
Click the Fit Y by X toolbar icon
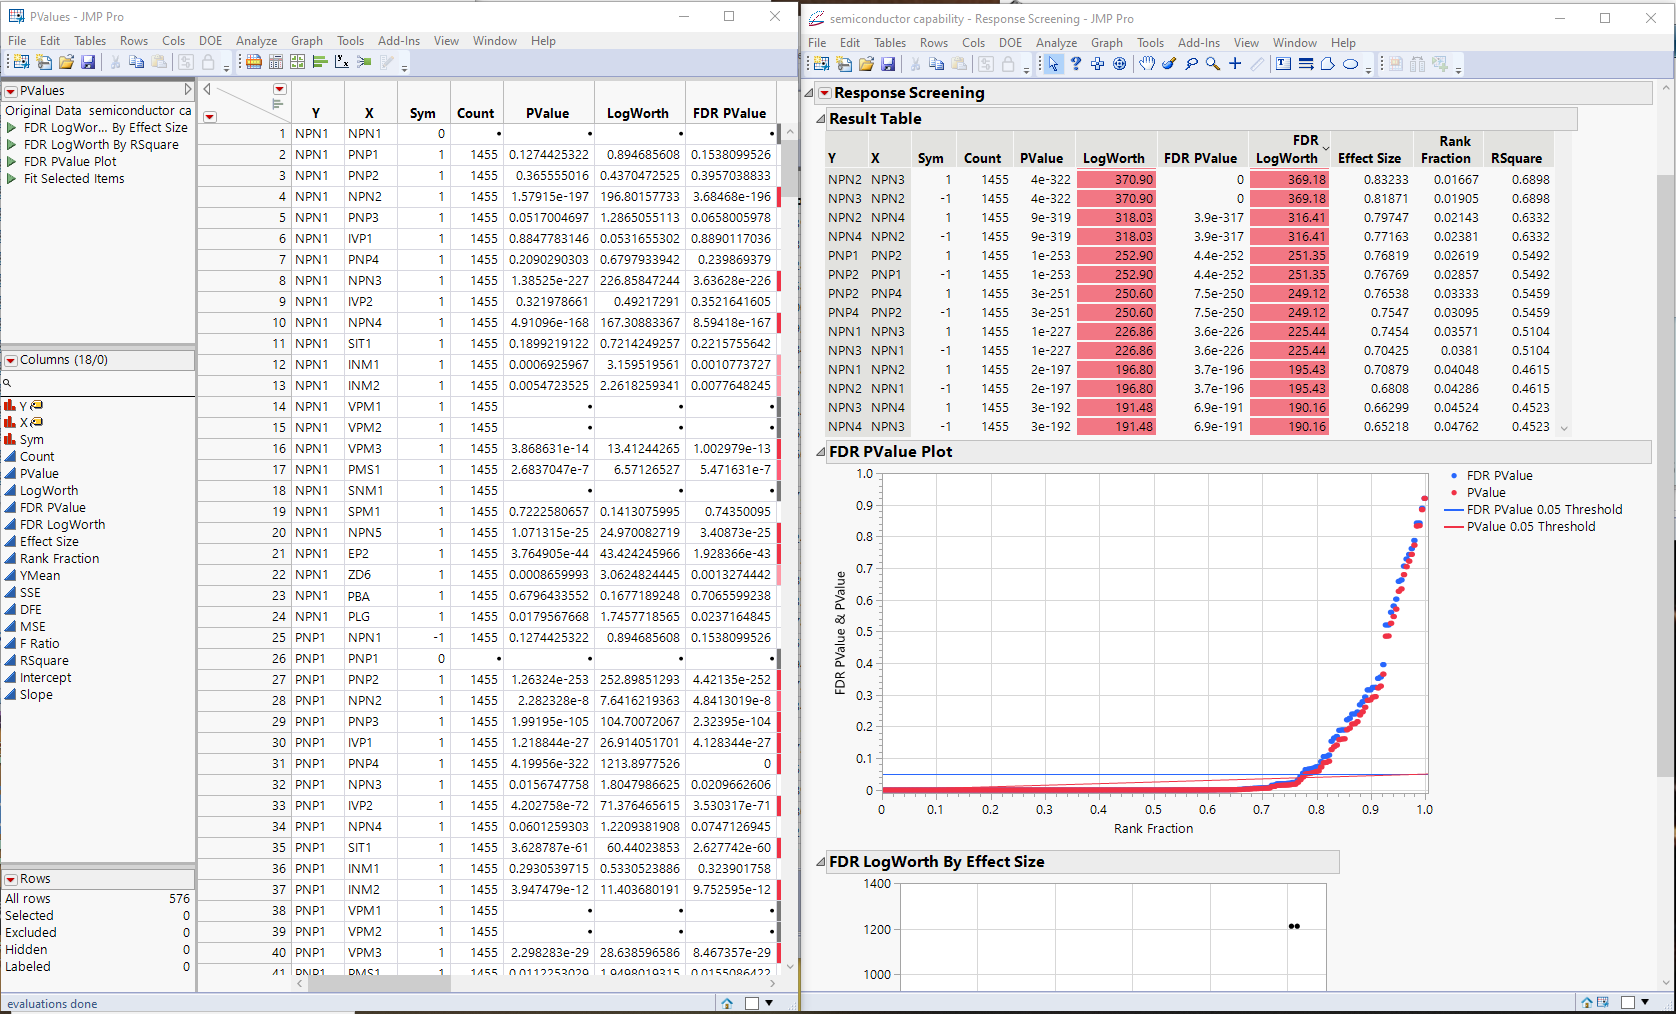(342, 62)
